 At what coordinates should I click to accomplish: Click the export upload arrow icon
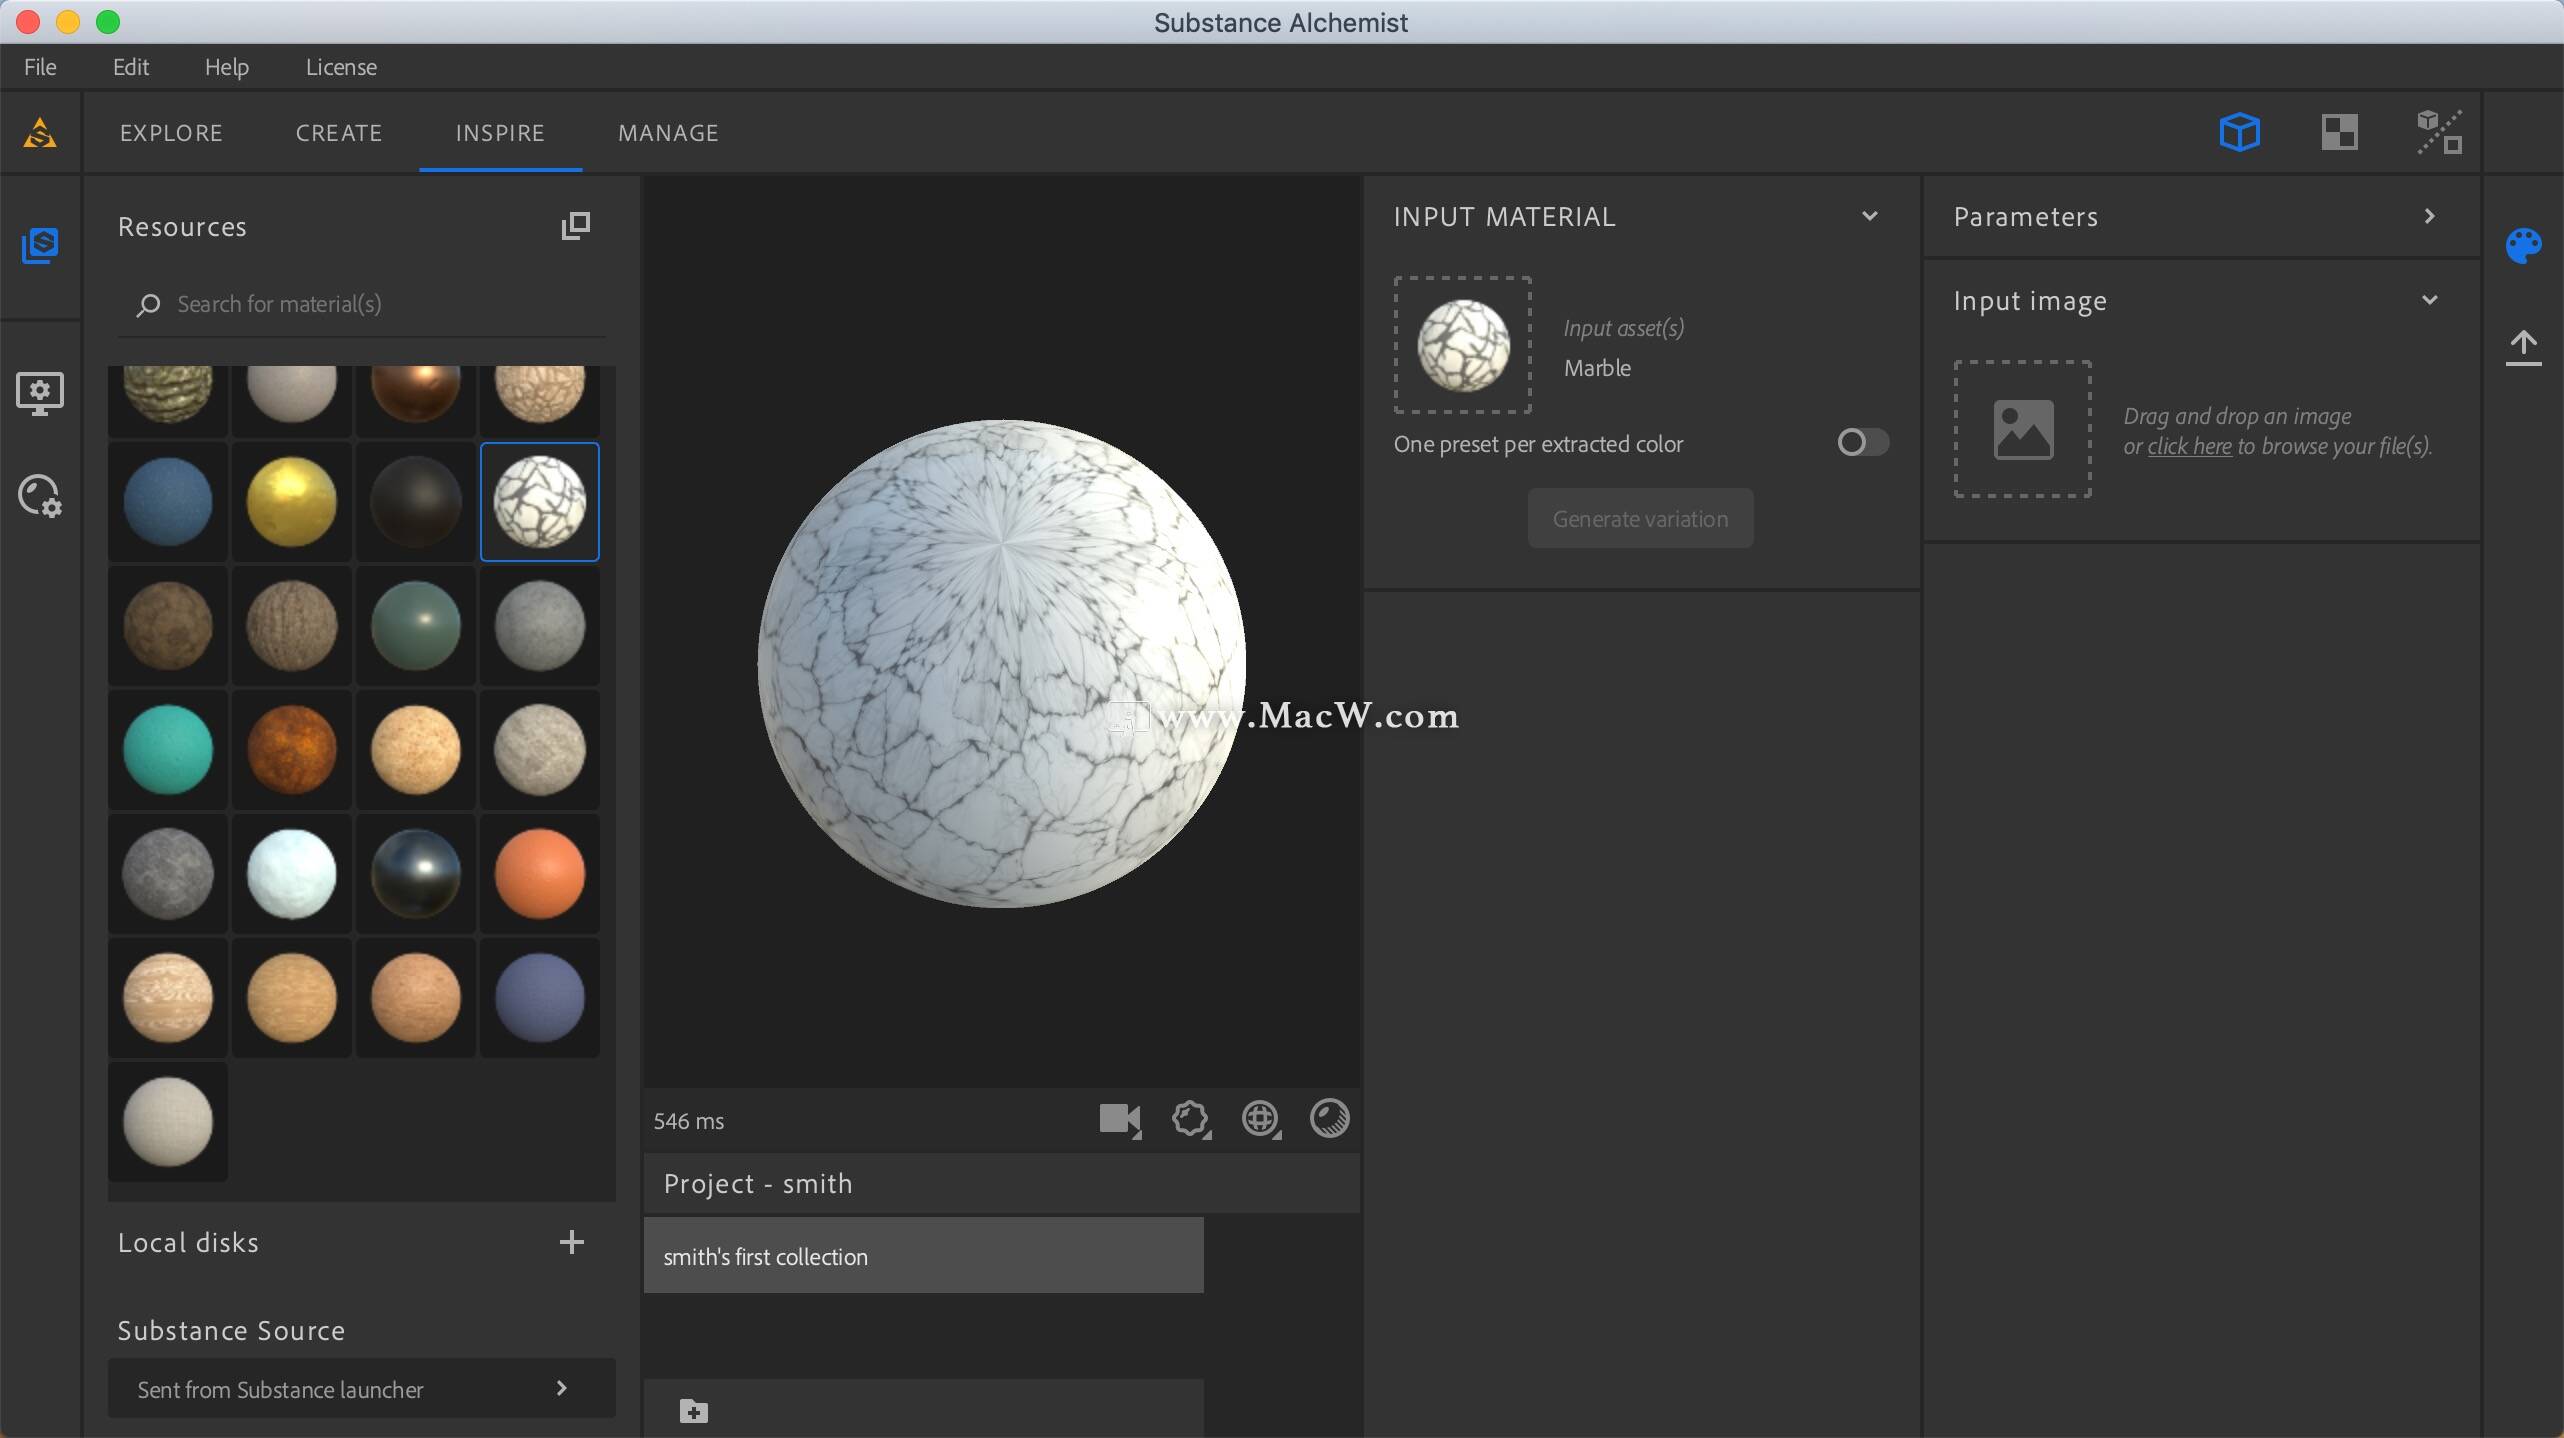2523,348
